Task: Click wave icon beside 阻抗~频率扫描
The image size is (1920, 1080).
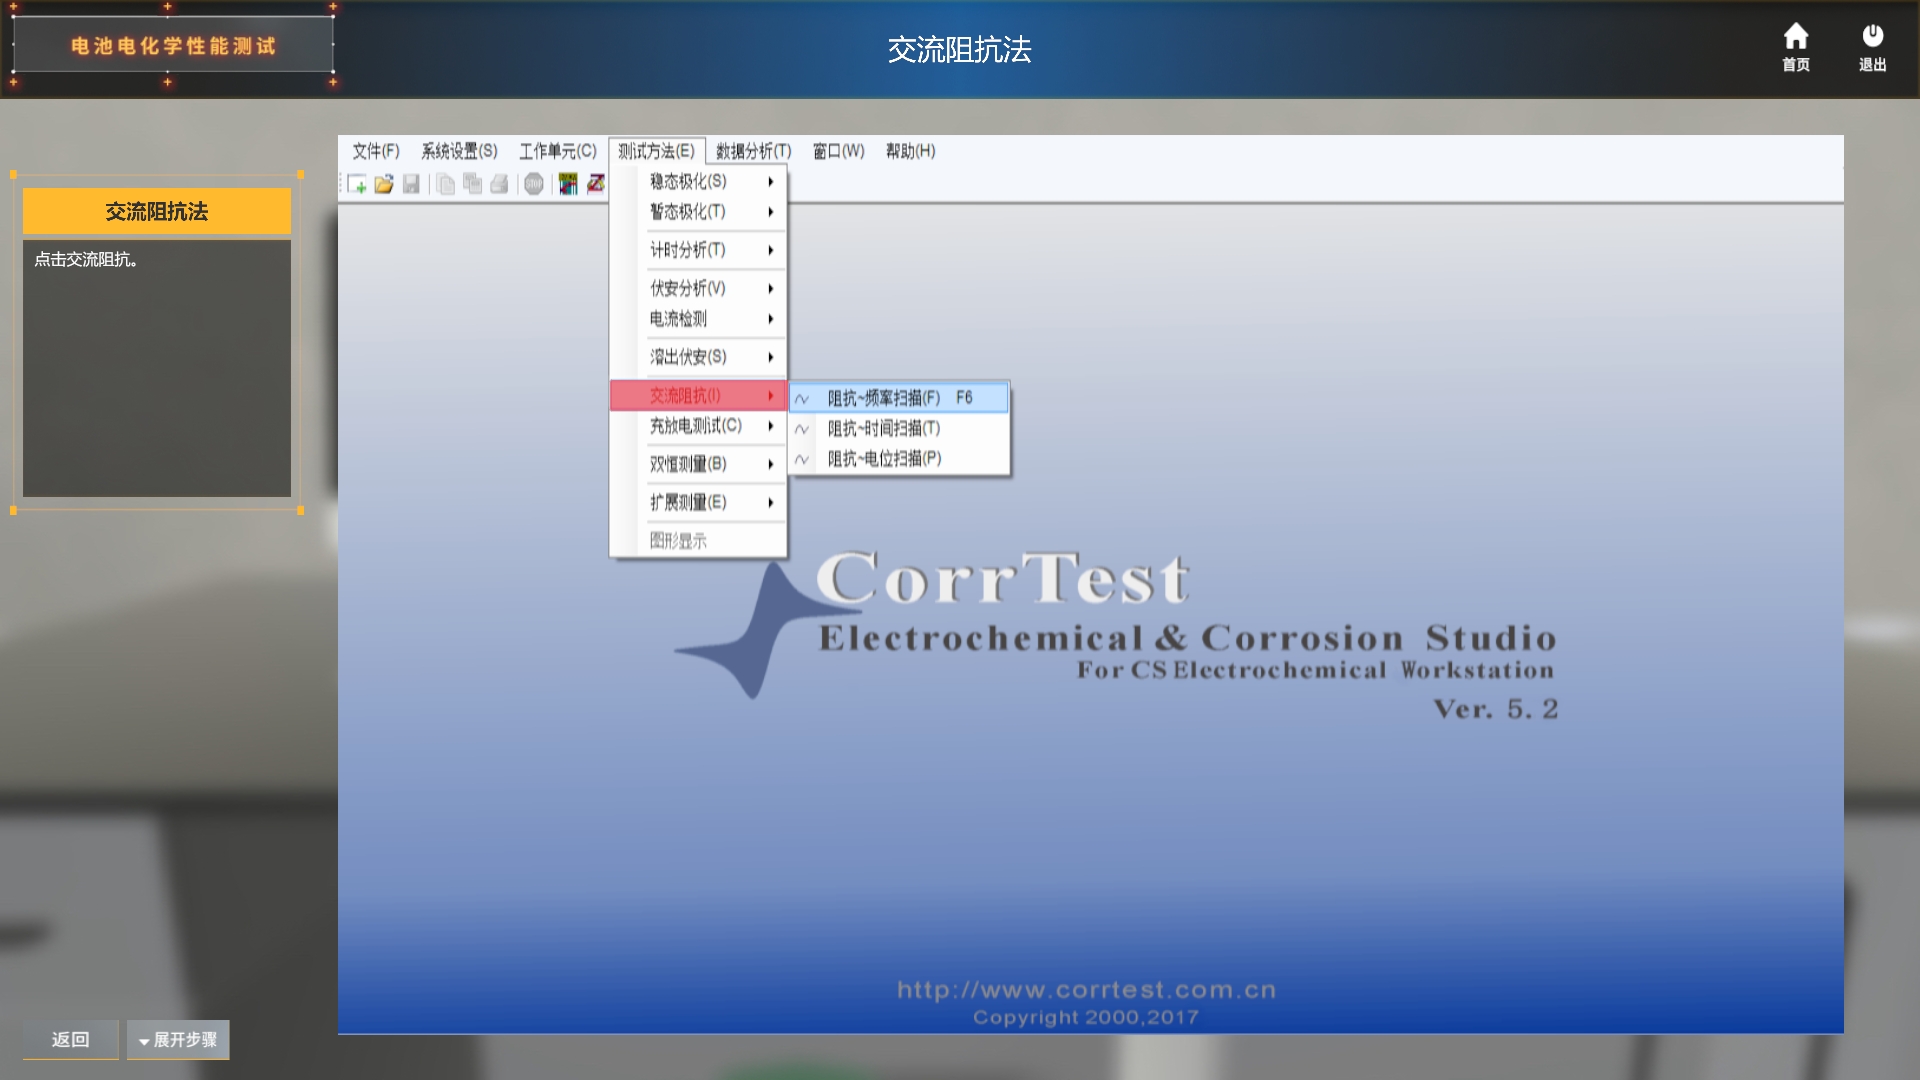Action: pyautogui.click(x=802, y=399)
